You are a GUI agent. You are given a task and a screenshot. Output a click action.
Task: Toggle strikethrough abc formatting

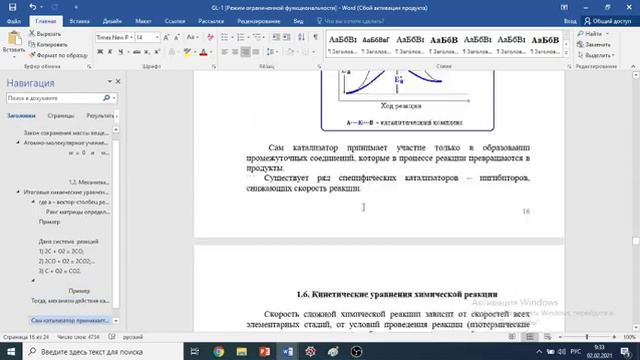pyautogui.click(x=137, y=52)
